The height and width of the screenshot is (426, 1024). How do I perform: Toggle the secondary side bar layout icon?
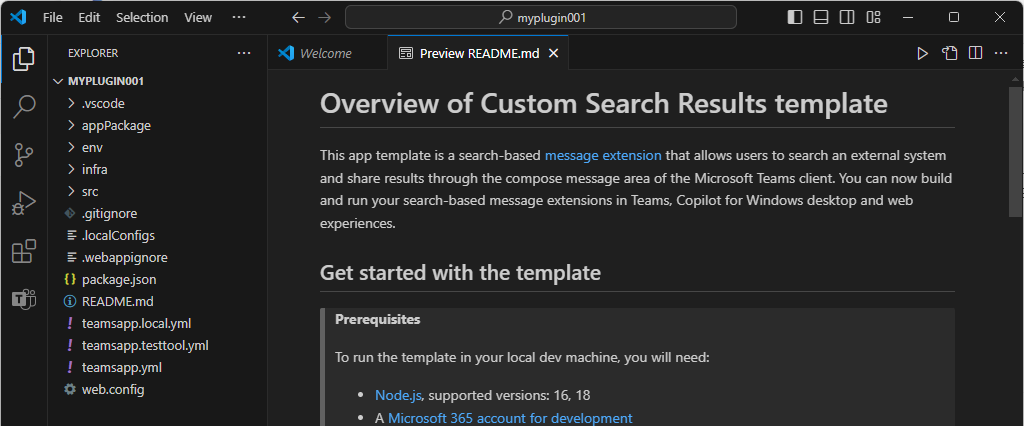[847, 18]
